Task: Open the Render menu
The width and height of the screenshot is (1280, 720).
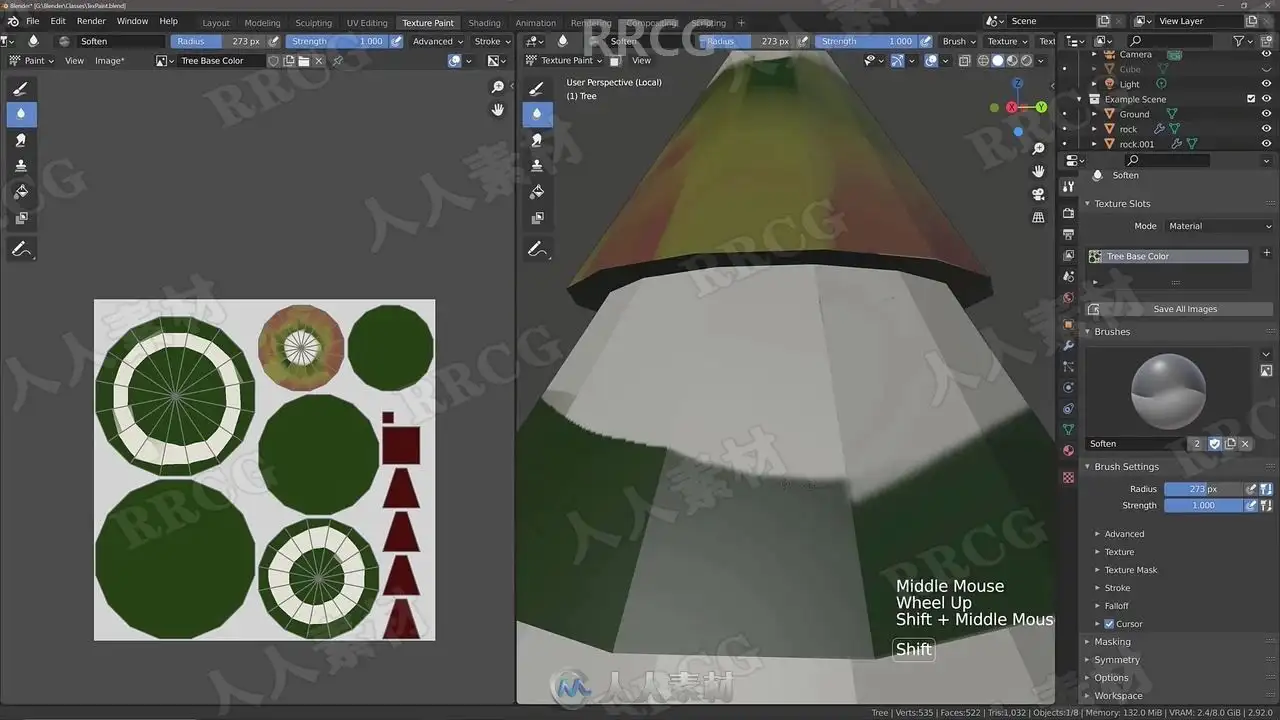Action: point(91,21)
